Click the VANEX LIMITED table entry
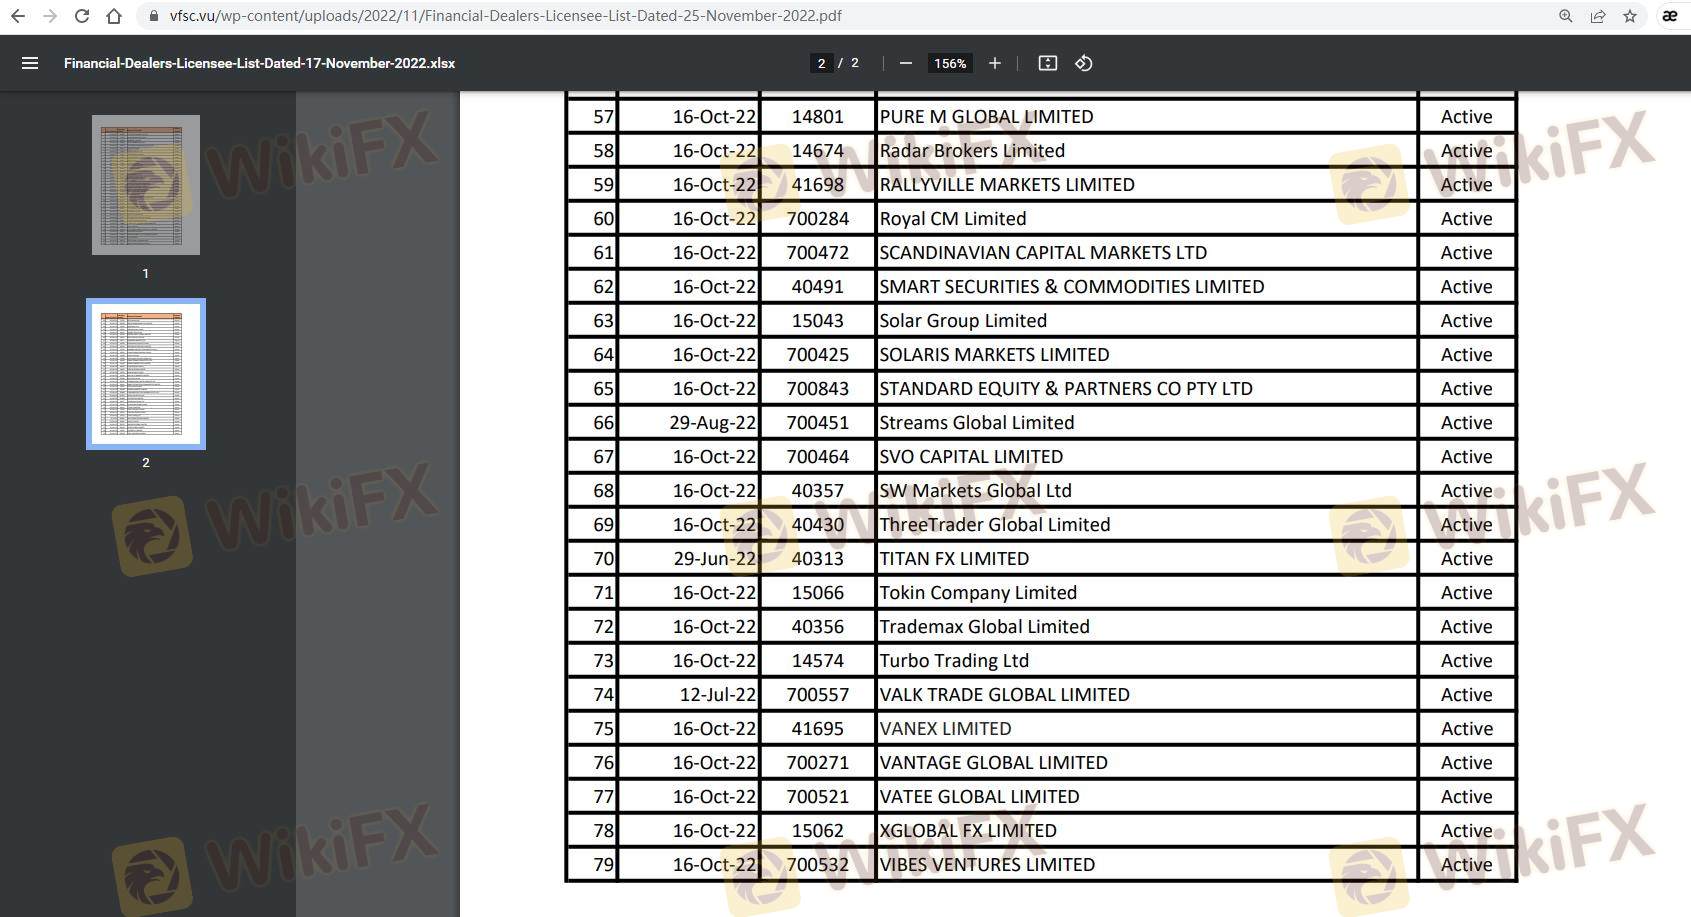The width and height of the screenshot is (1691, 917). tap(945, 729)
